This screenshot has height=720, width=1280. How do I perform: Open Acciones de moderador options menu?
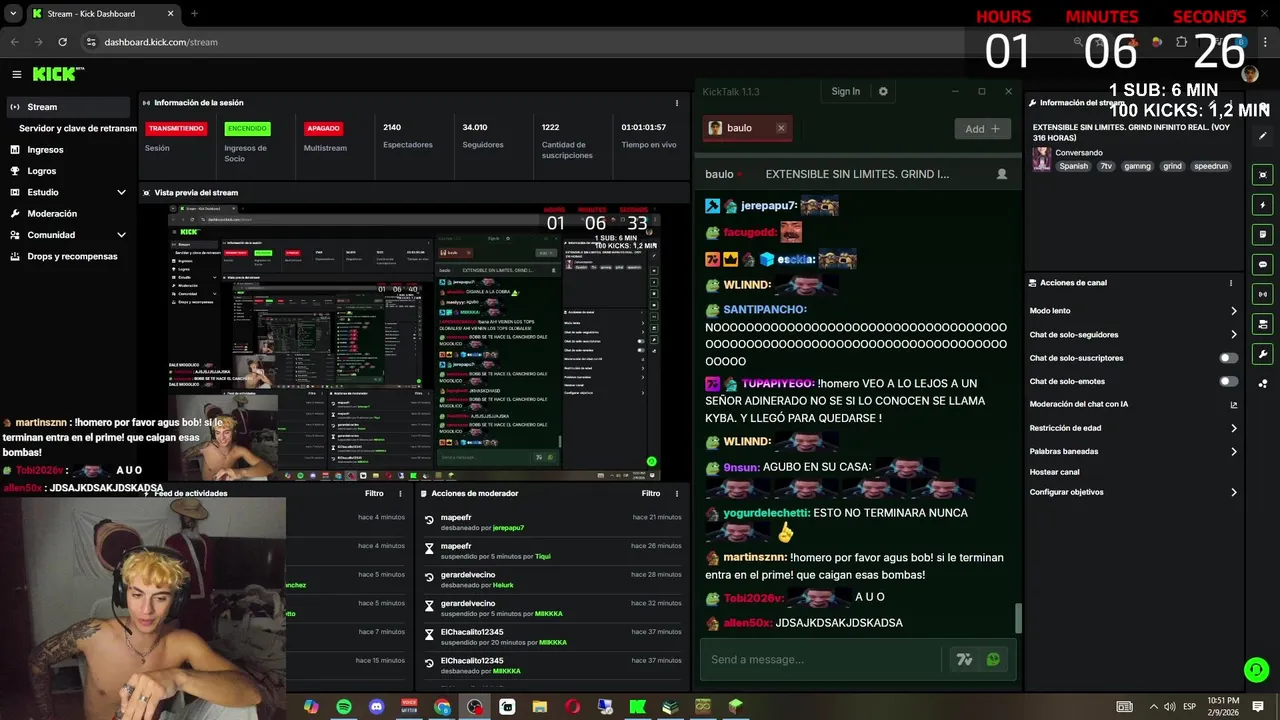(x=677, y=493)
